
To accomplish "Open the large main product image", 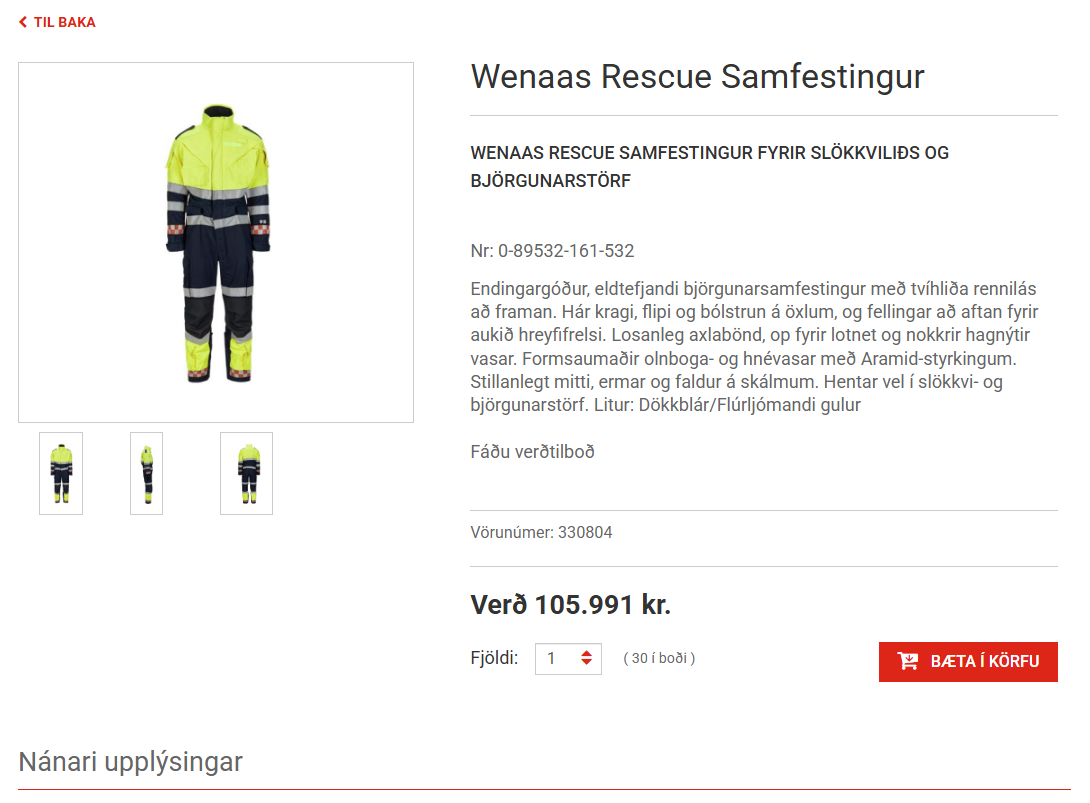I will [x=216, y=243].
